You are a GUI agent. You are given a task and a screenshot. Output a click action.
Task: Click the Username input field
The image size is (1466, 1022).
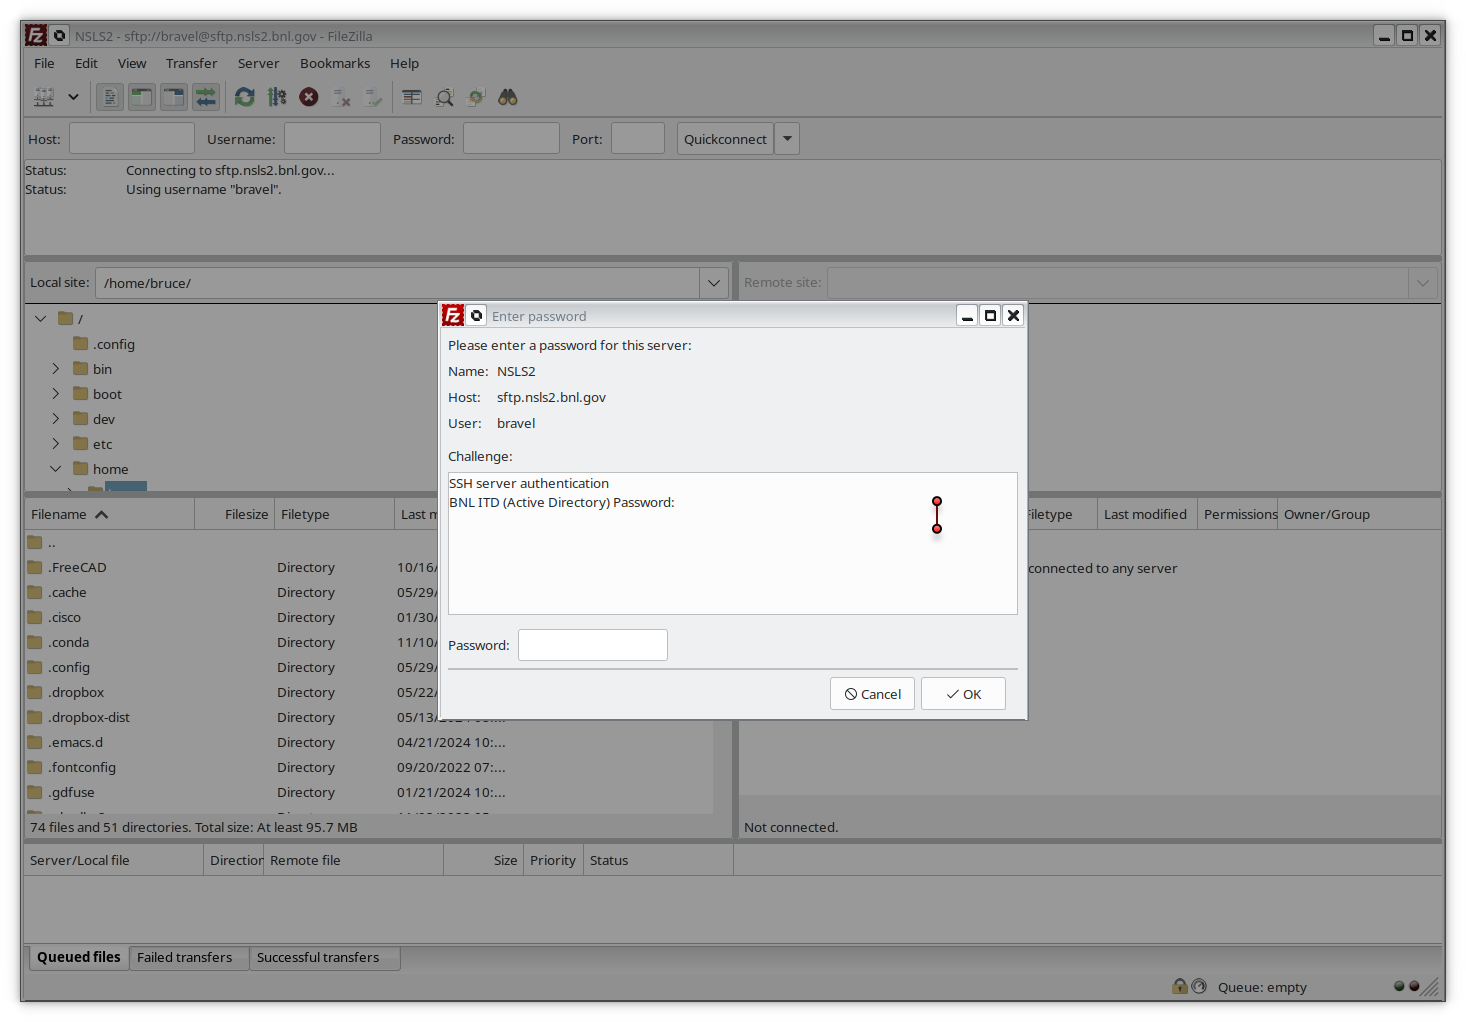(332, 138)
